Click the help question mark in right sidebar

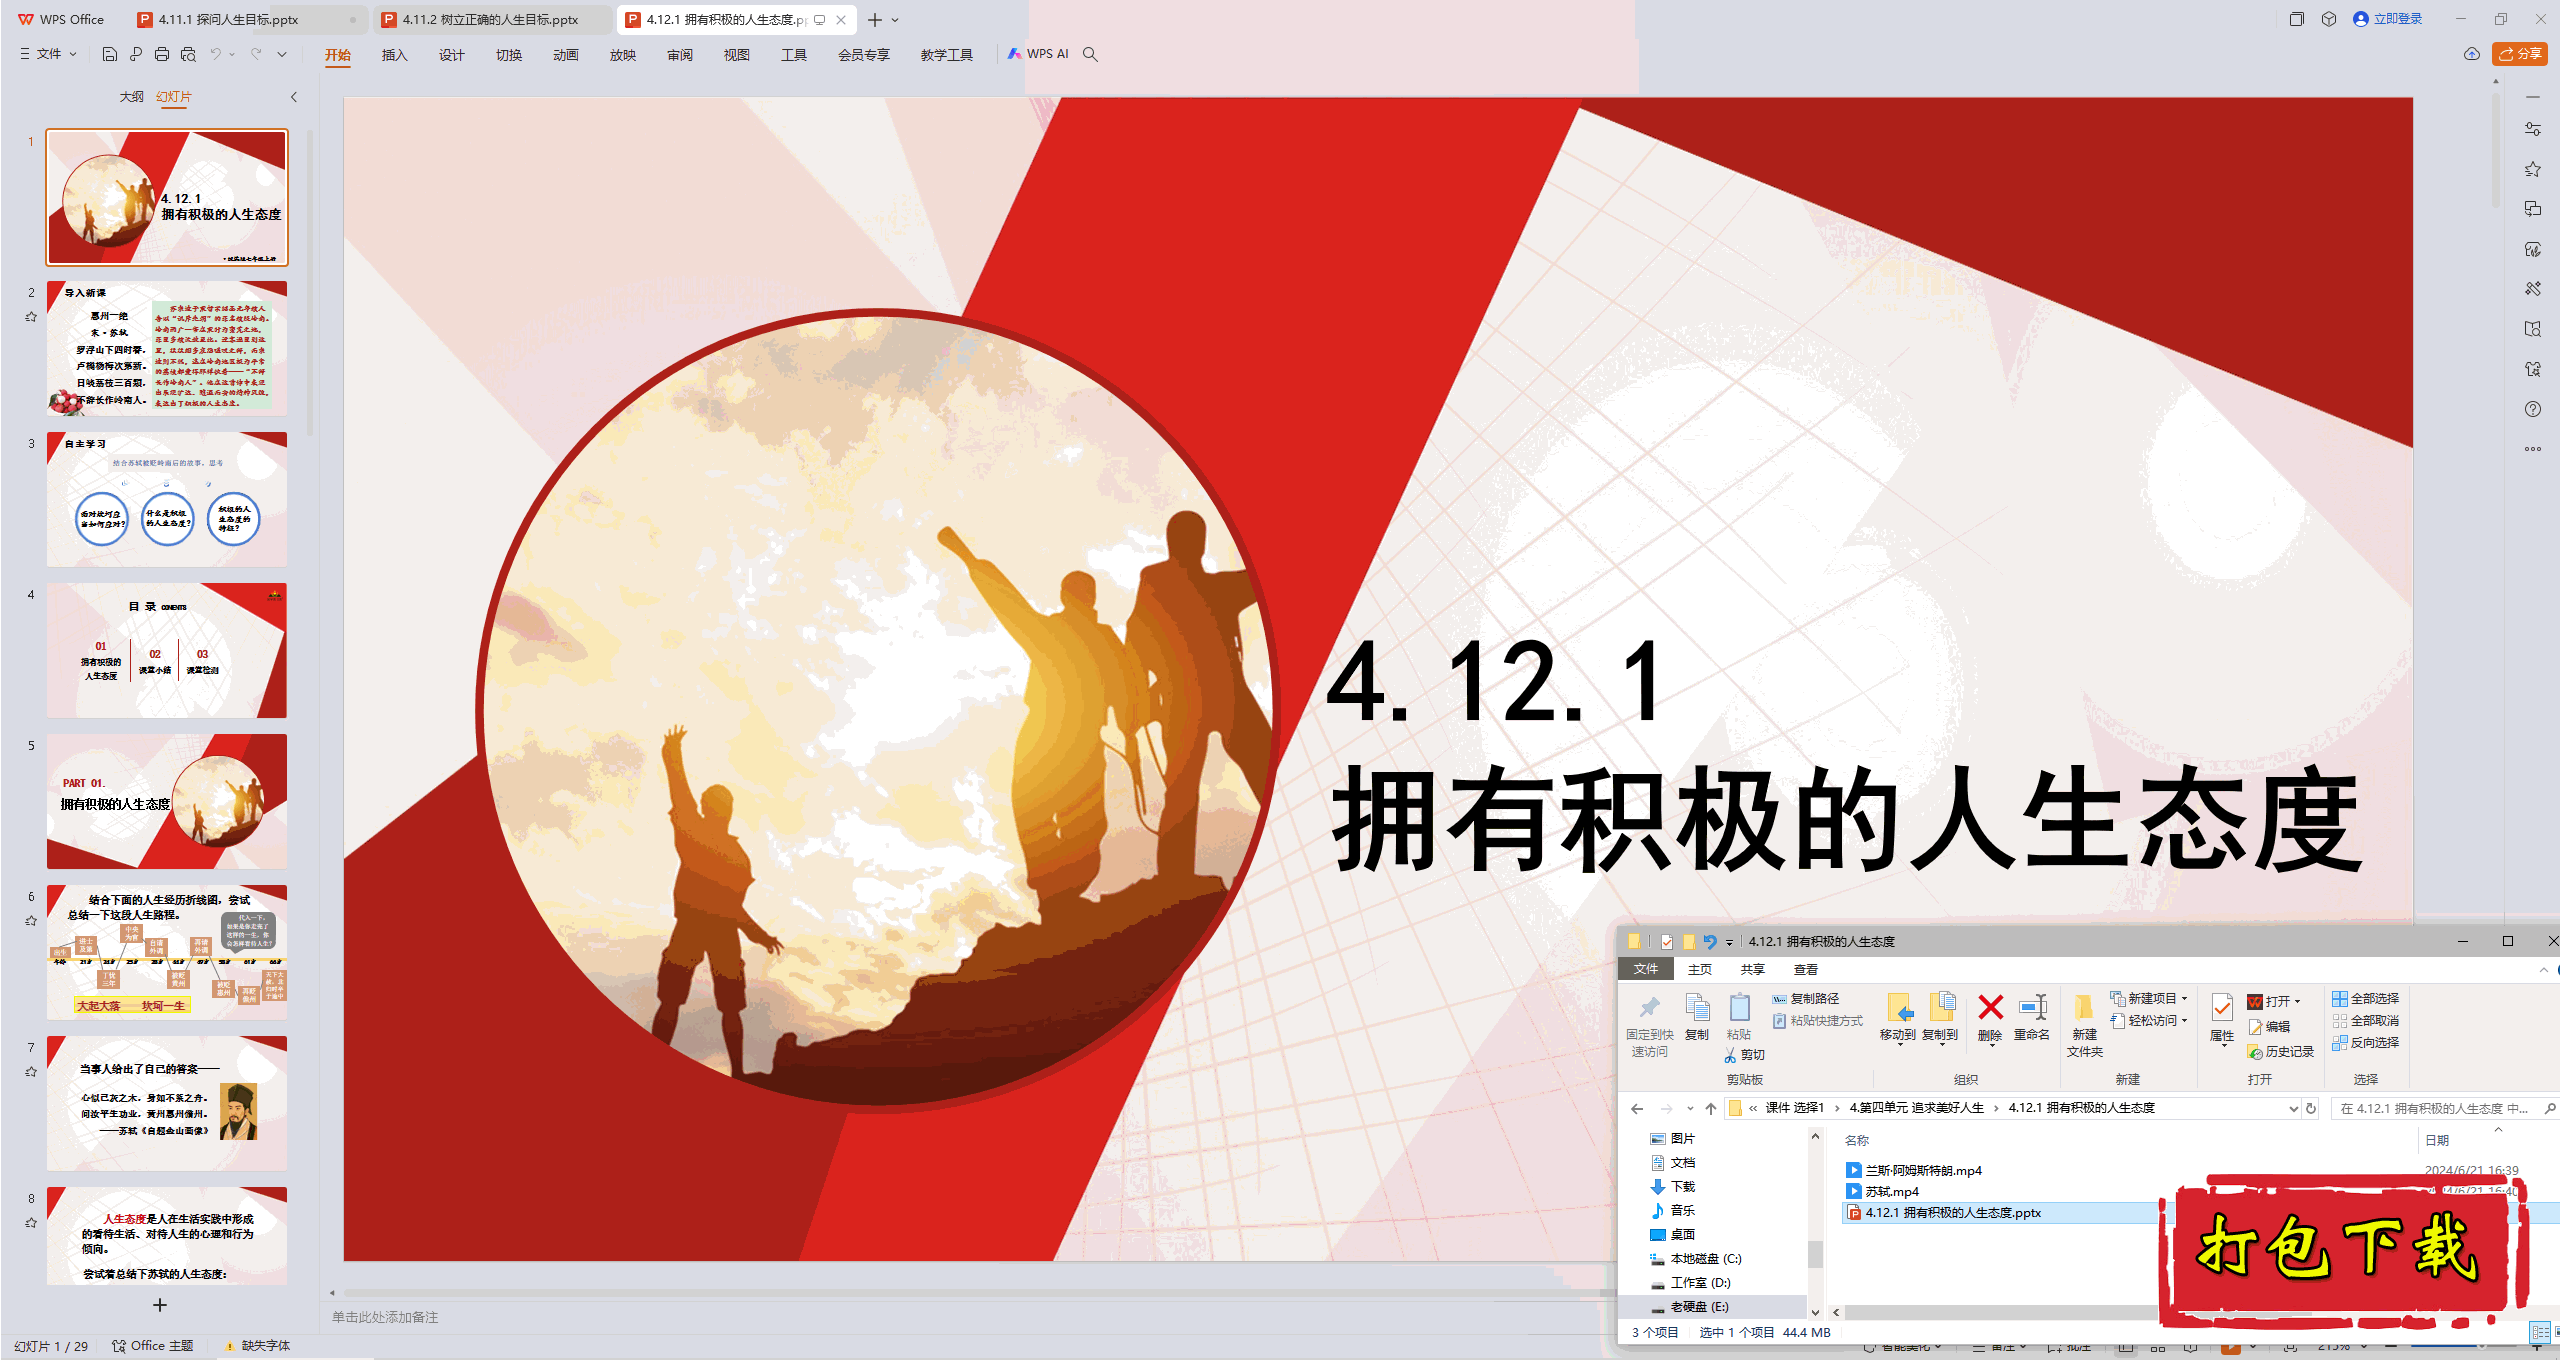click(2533, 409)
